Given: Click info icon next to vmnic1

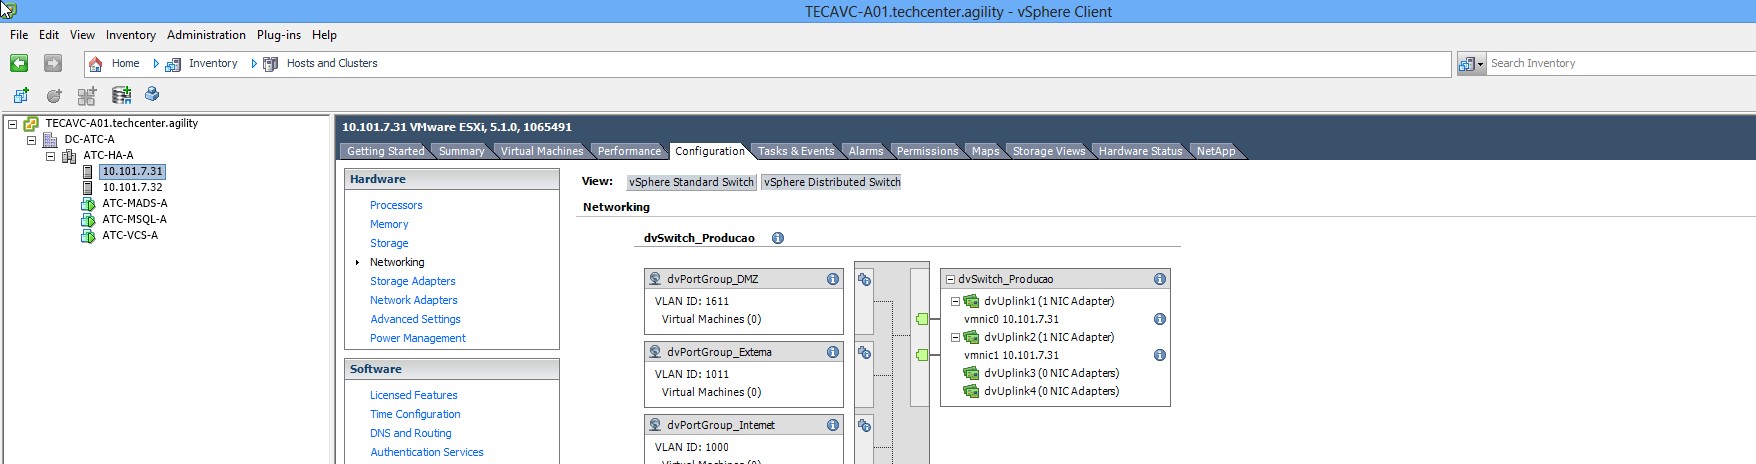Looking at the screenshot, I should tap(1159, 355).
